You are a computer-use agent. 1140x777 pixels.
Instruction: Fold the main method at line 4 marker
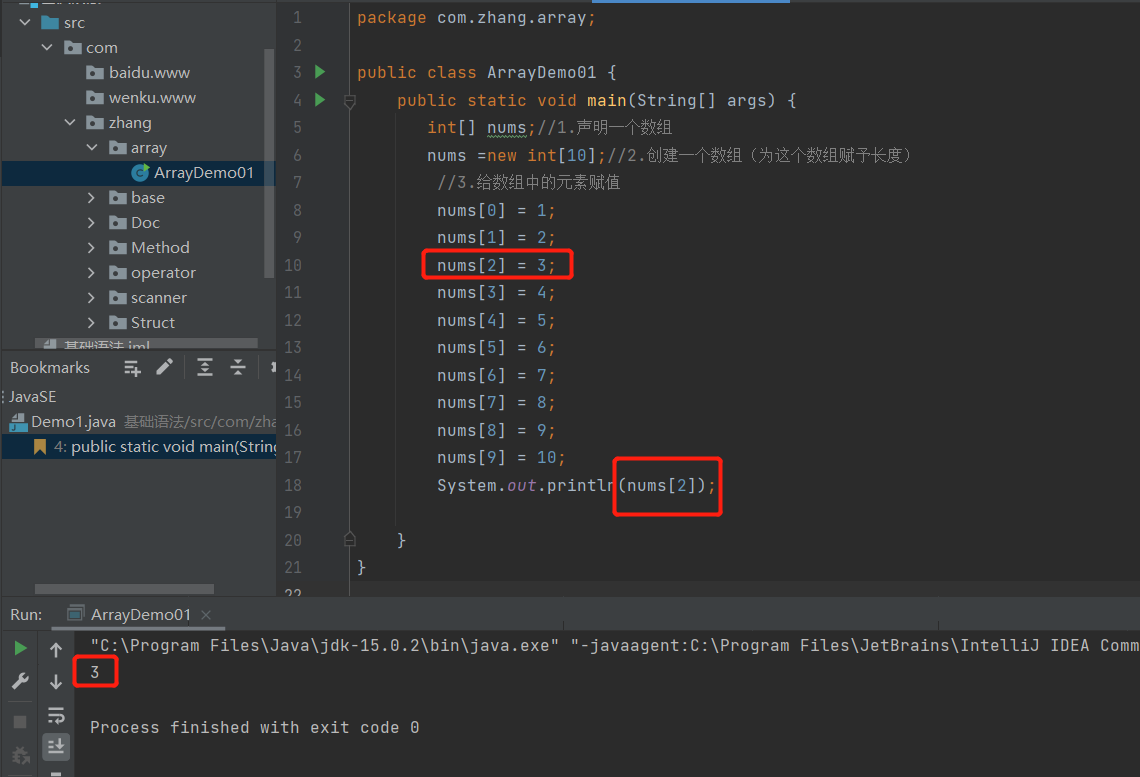click(x=350, y=102)
